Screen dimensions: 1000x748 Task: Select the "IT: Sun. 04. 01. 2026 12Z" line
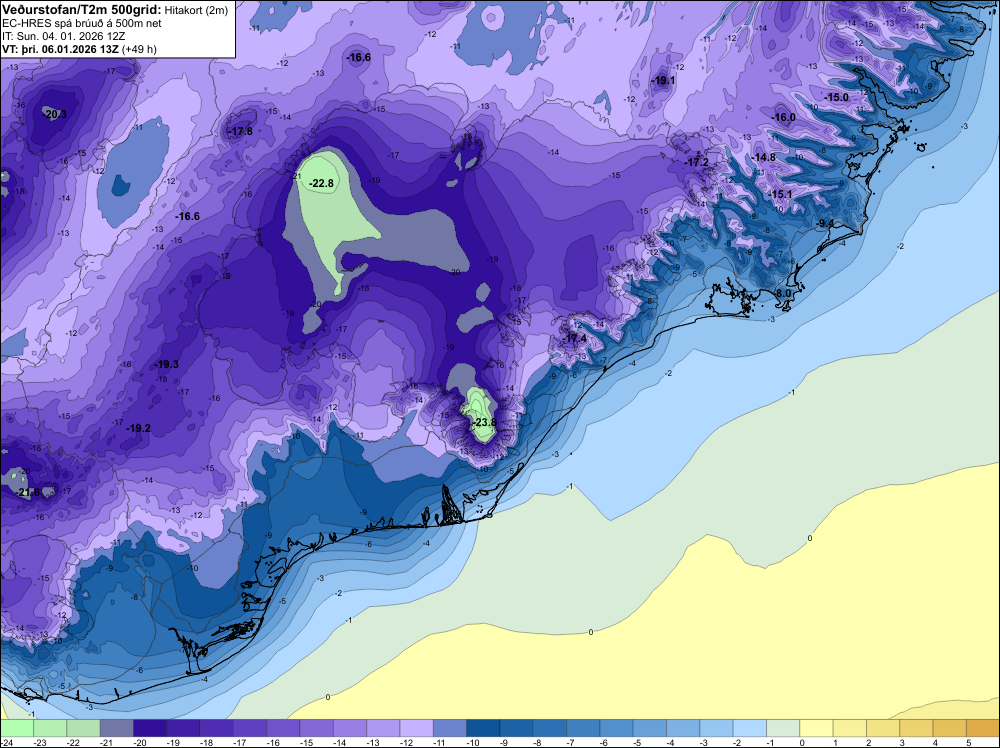tap(63, 36)
